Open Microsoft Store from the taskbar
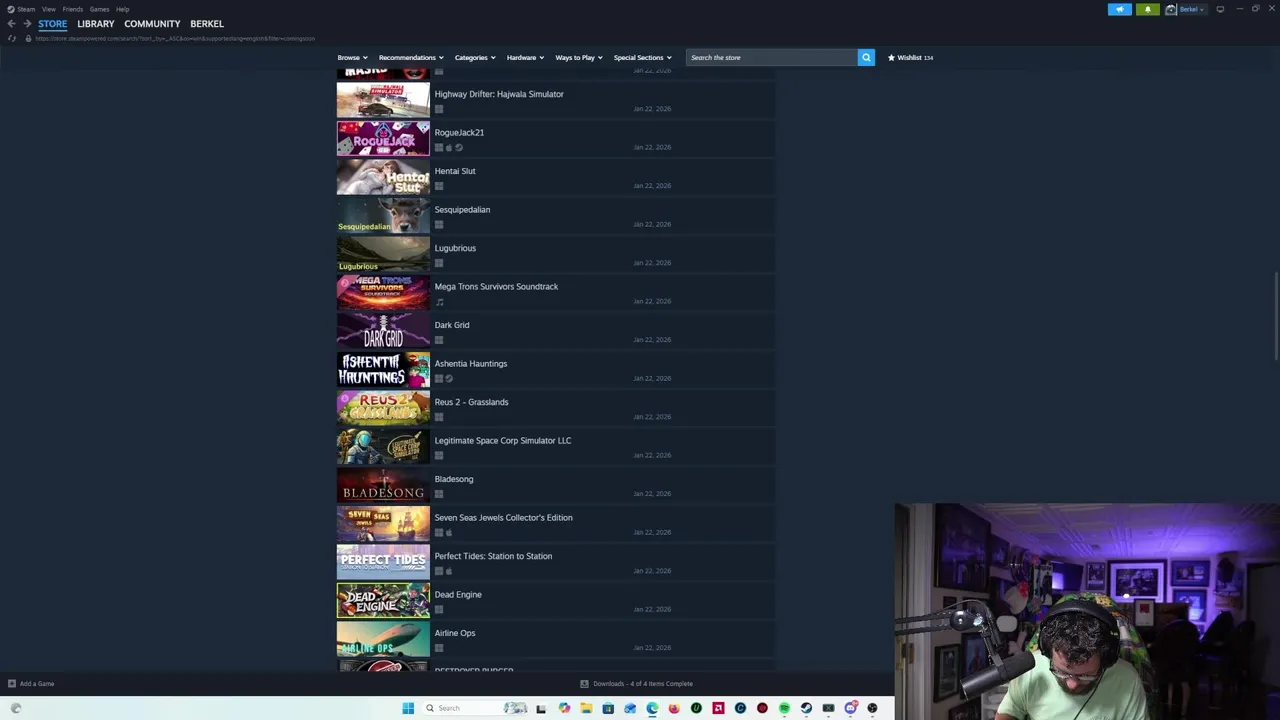This screenshot has height=720, width=1280. coord(608,708)
